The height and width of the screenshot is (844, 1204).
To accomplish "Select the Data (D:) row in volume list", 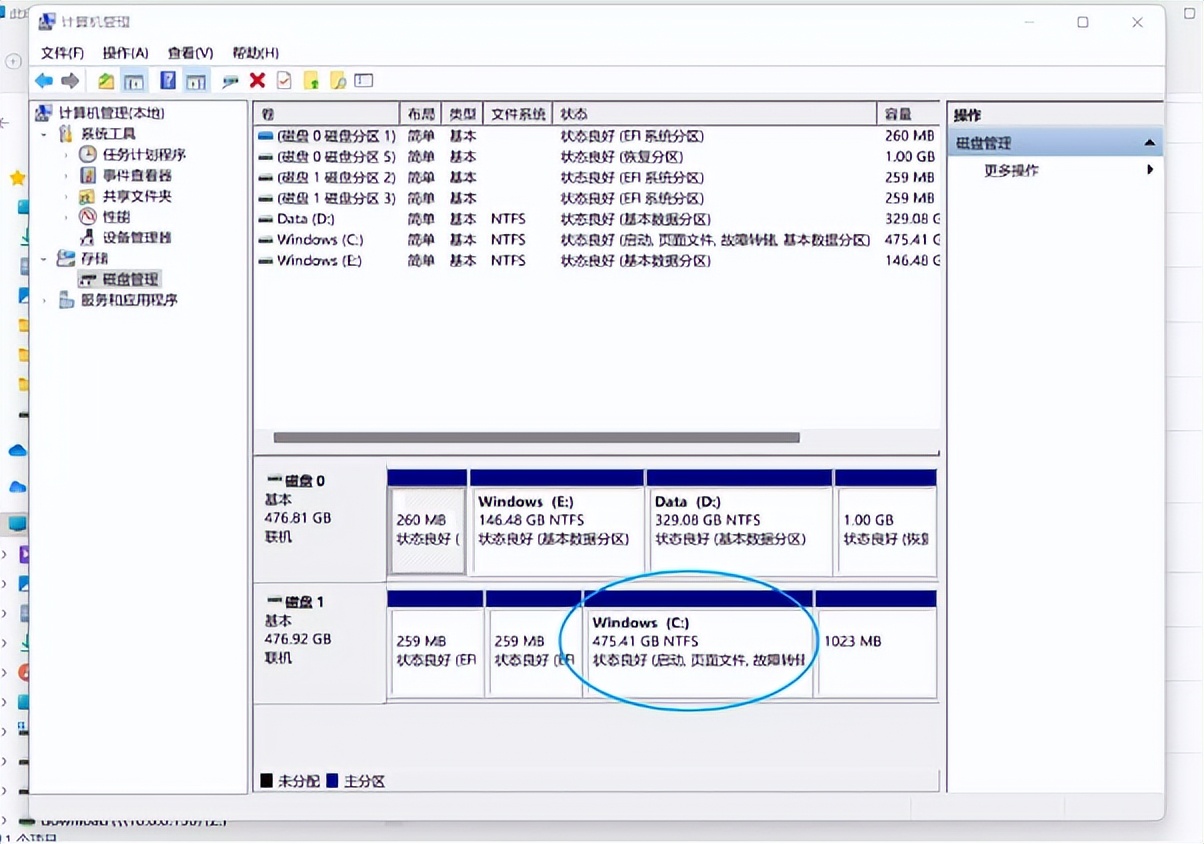I will point(306,219).
